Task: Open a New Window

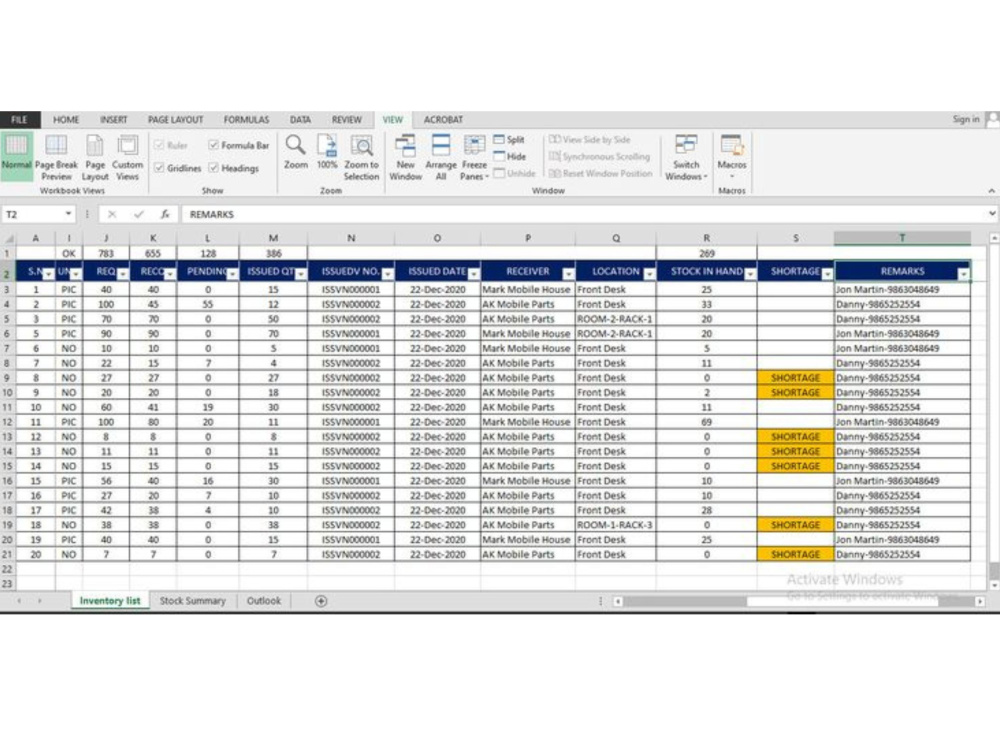Action: coord(406,158)
